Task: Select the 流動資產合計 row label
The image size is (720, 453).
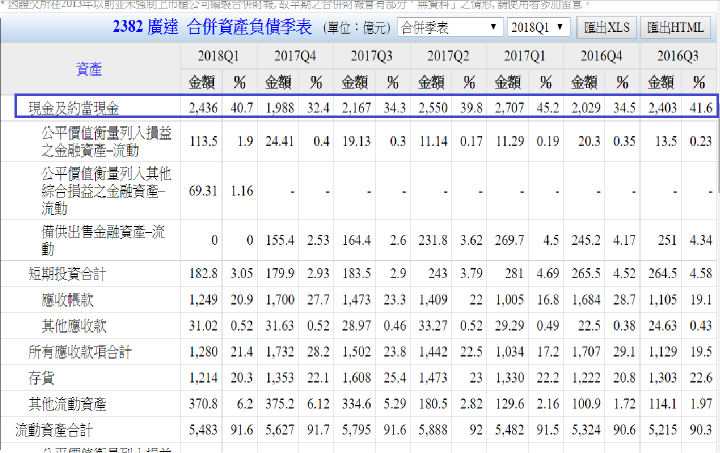Action: point(54,430)
